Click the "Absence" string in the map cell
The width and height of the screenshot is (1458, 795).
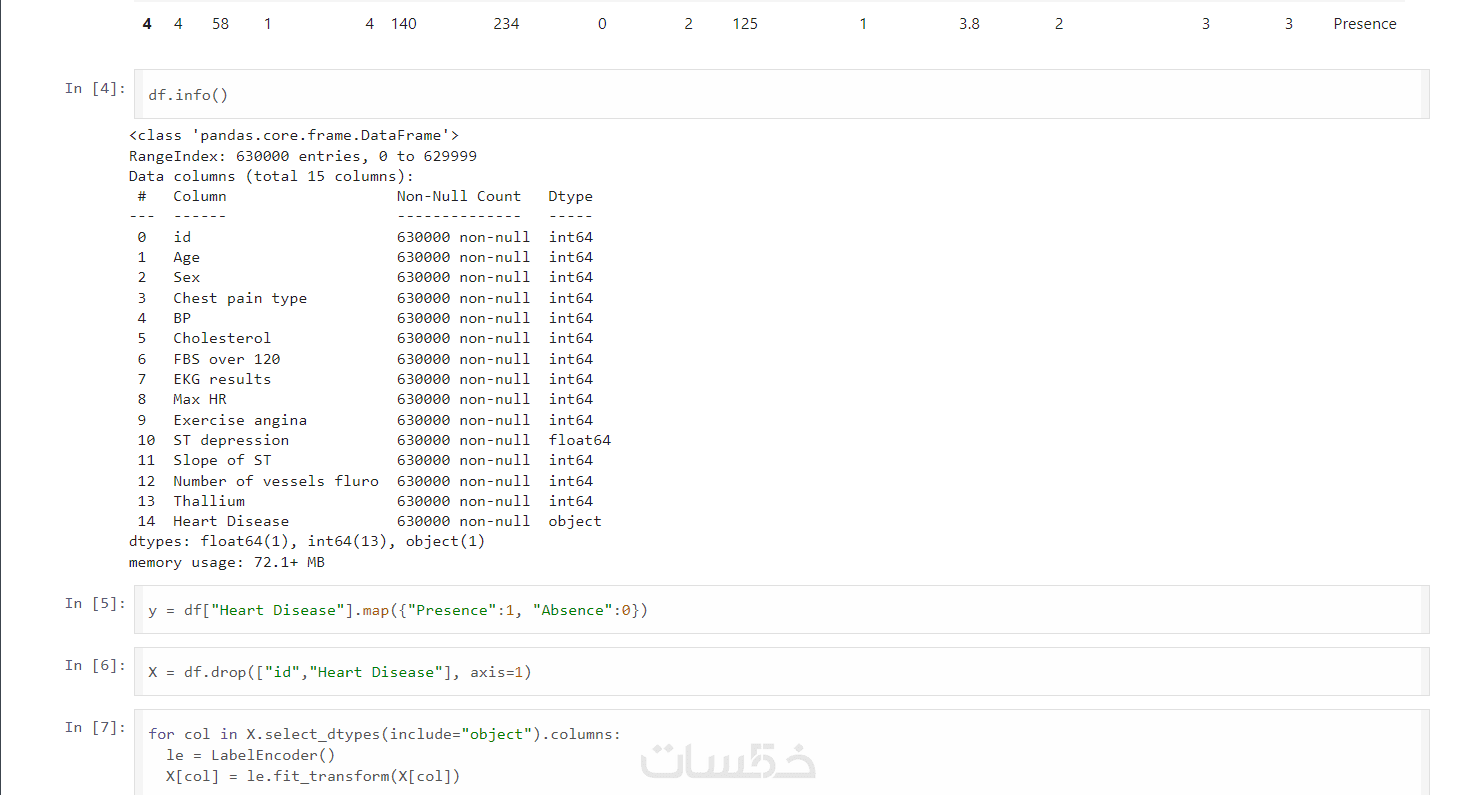pyautogui.click(x=573, y=610)
